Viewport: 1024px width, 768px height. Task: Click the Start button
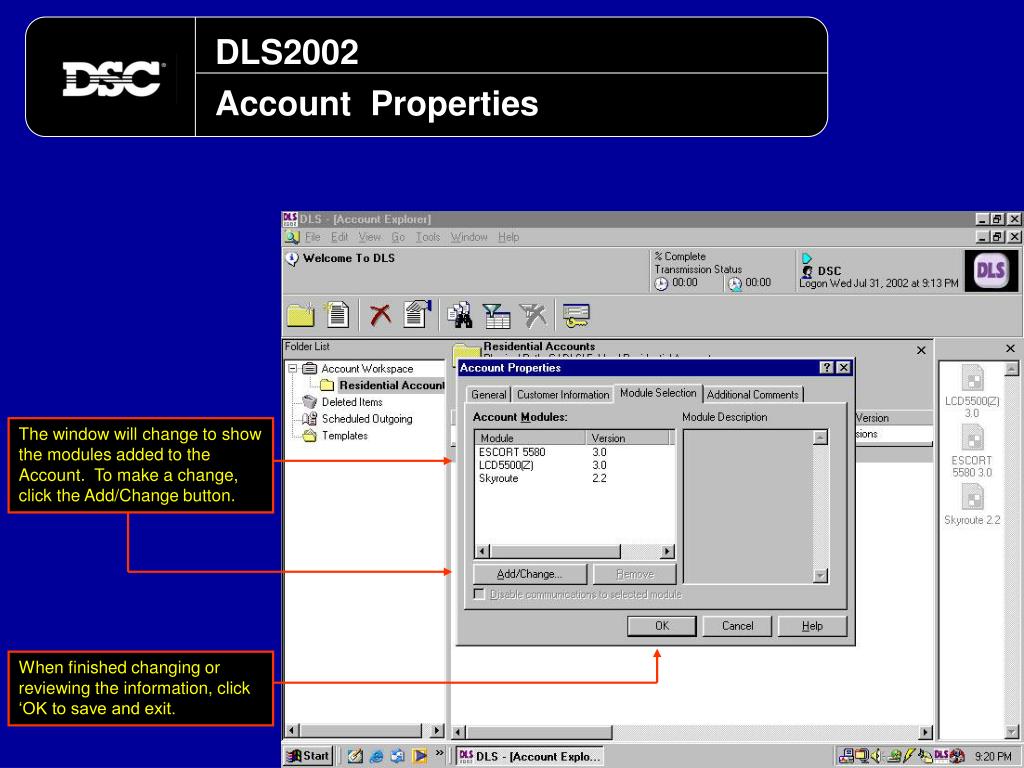tap(308, 756)
